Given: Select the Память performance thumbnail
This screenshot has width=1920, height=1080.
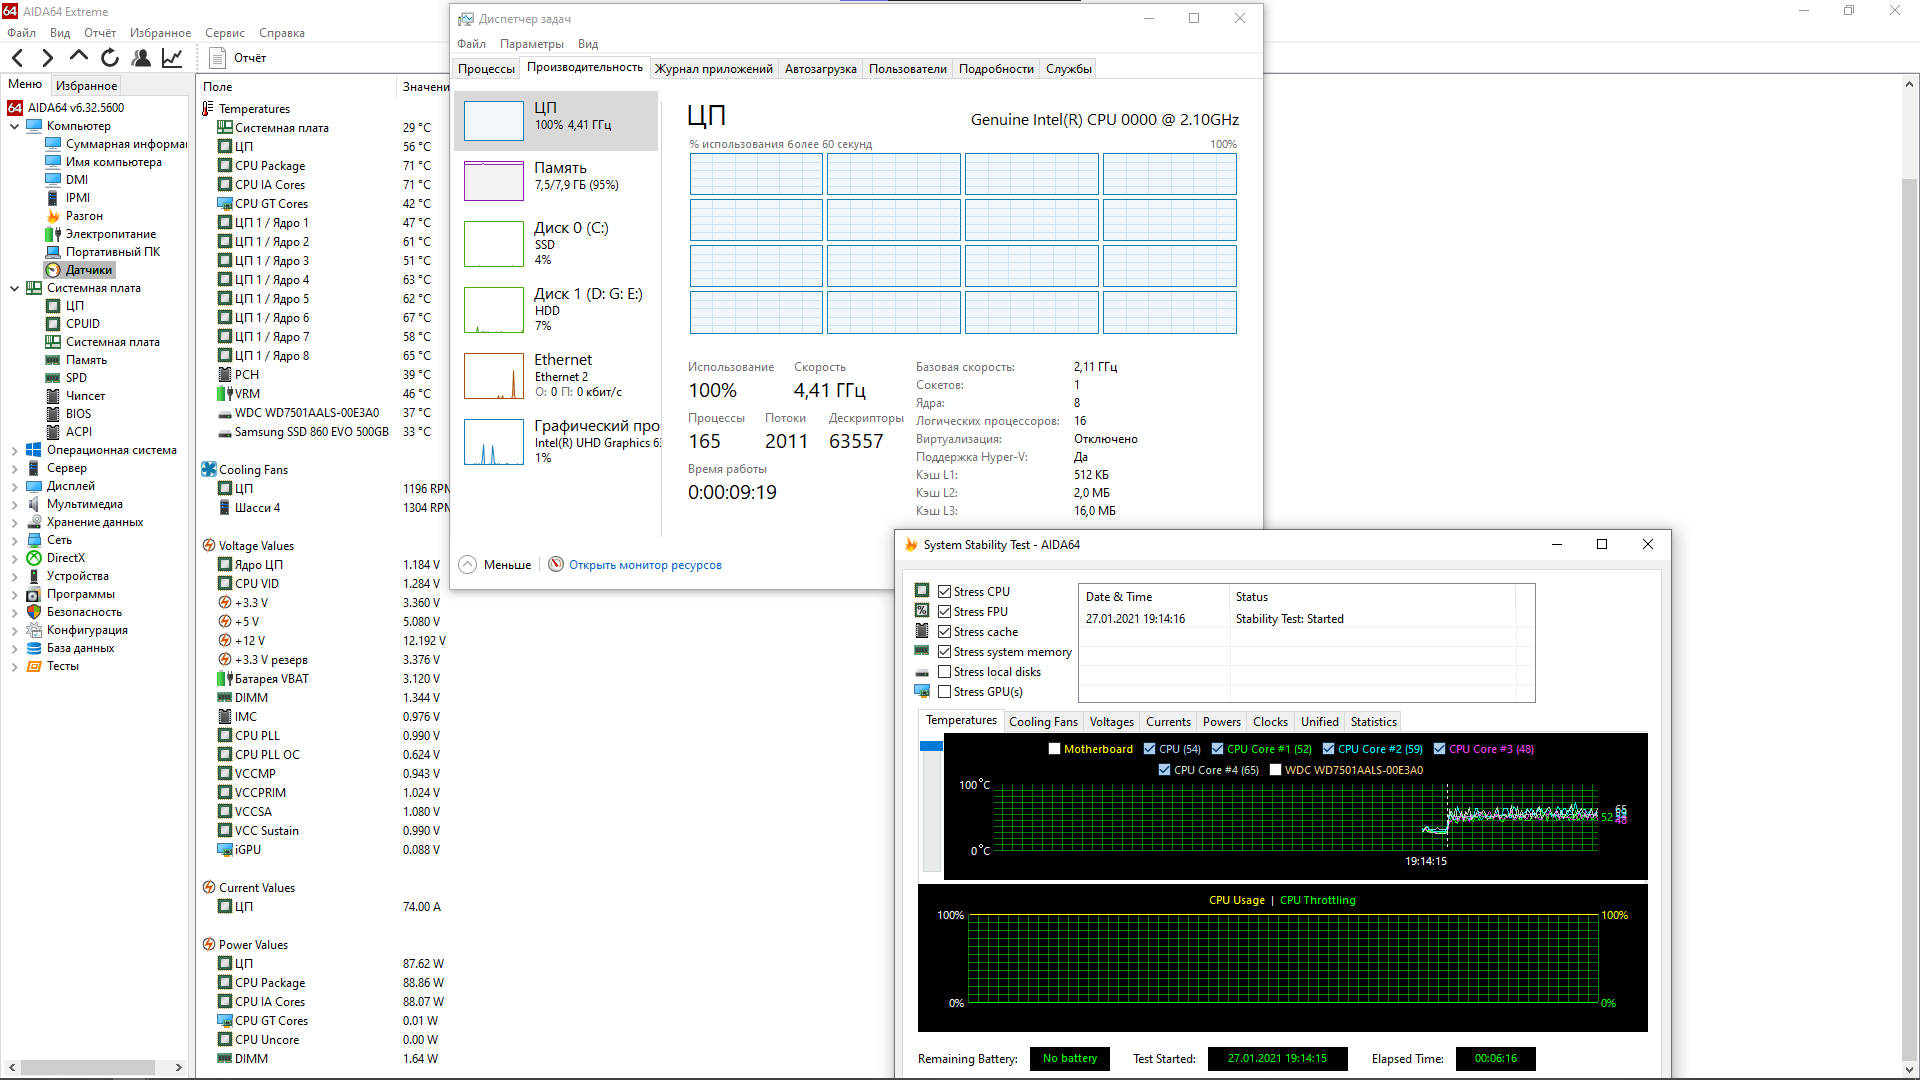Looking at the screenshot, I should pos(494,181).
